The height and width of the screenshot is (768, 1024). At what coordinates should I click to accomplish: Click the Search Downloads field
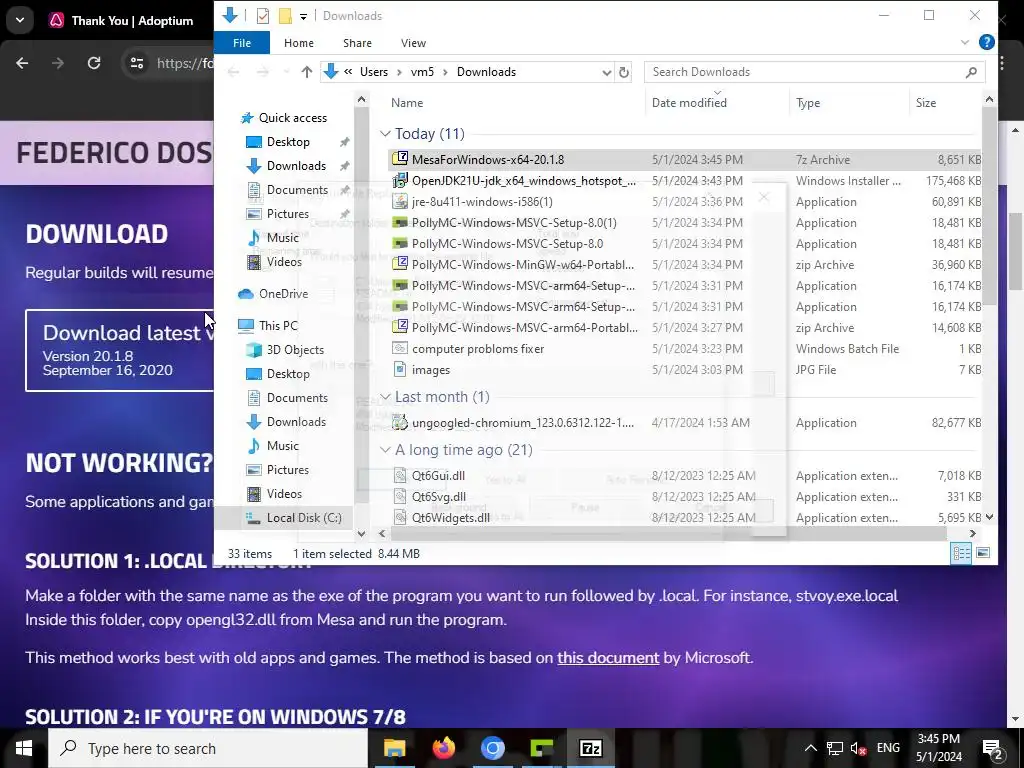tap(814, 72)
